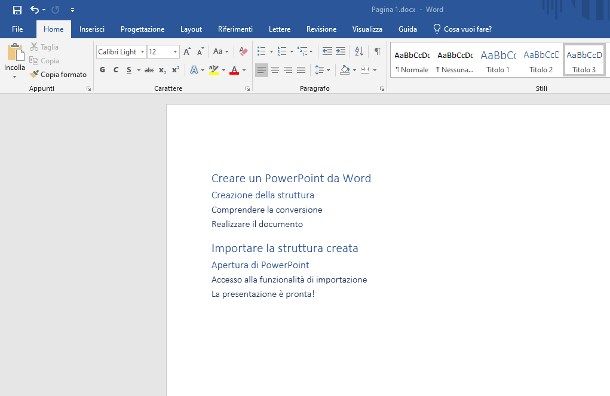Switch to the Revisione tab
Viewport: 610px width, 396px height.
pyautogui.click(x=321, y=29)
